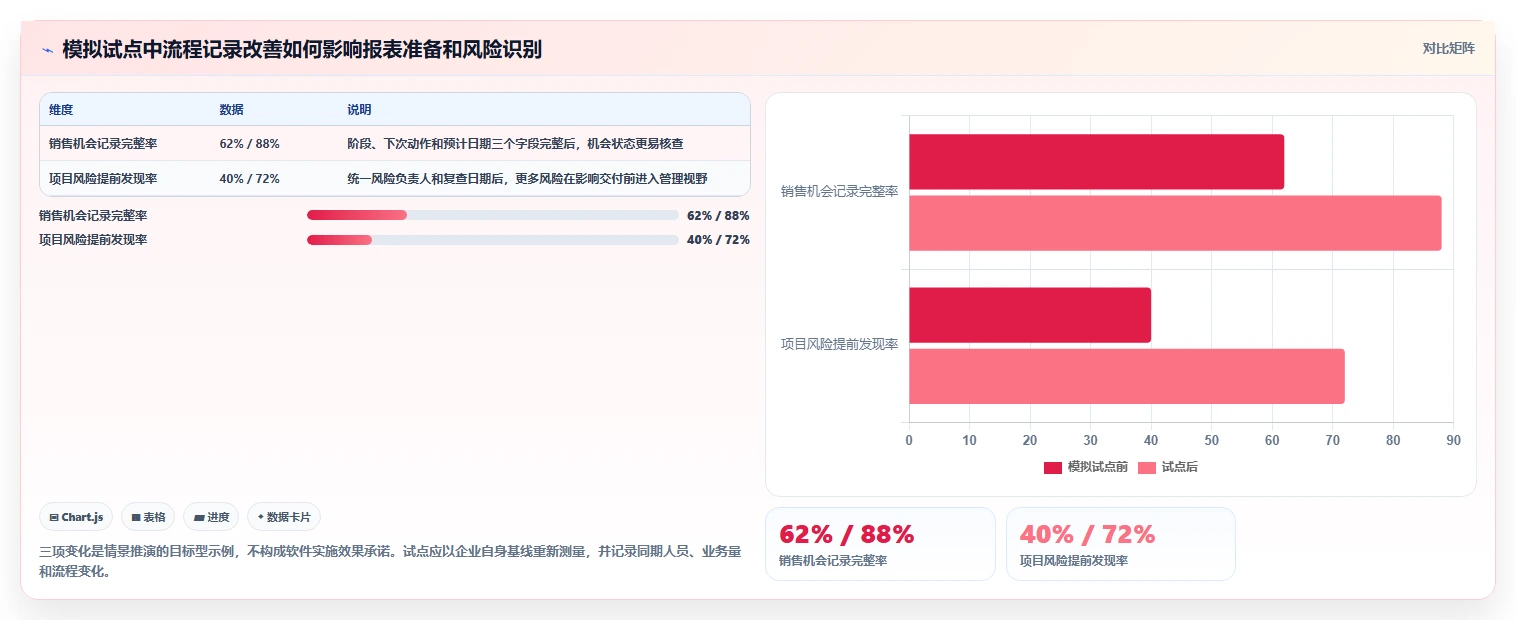1516x620 pixels.
Task: Click the light pink 项目风险提前发现率 chart bar
Action: (1127, 376)
